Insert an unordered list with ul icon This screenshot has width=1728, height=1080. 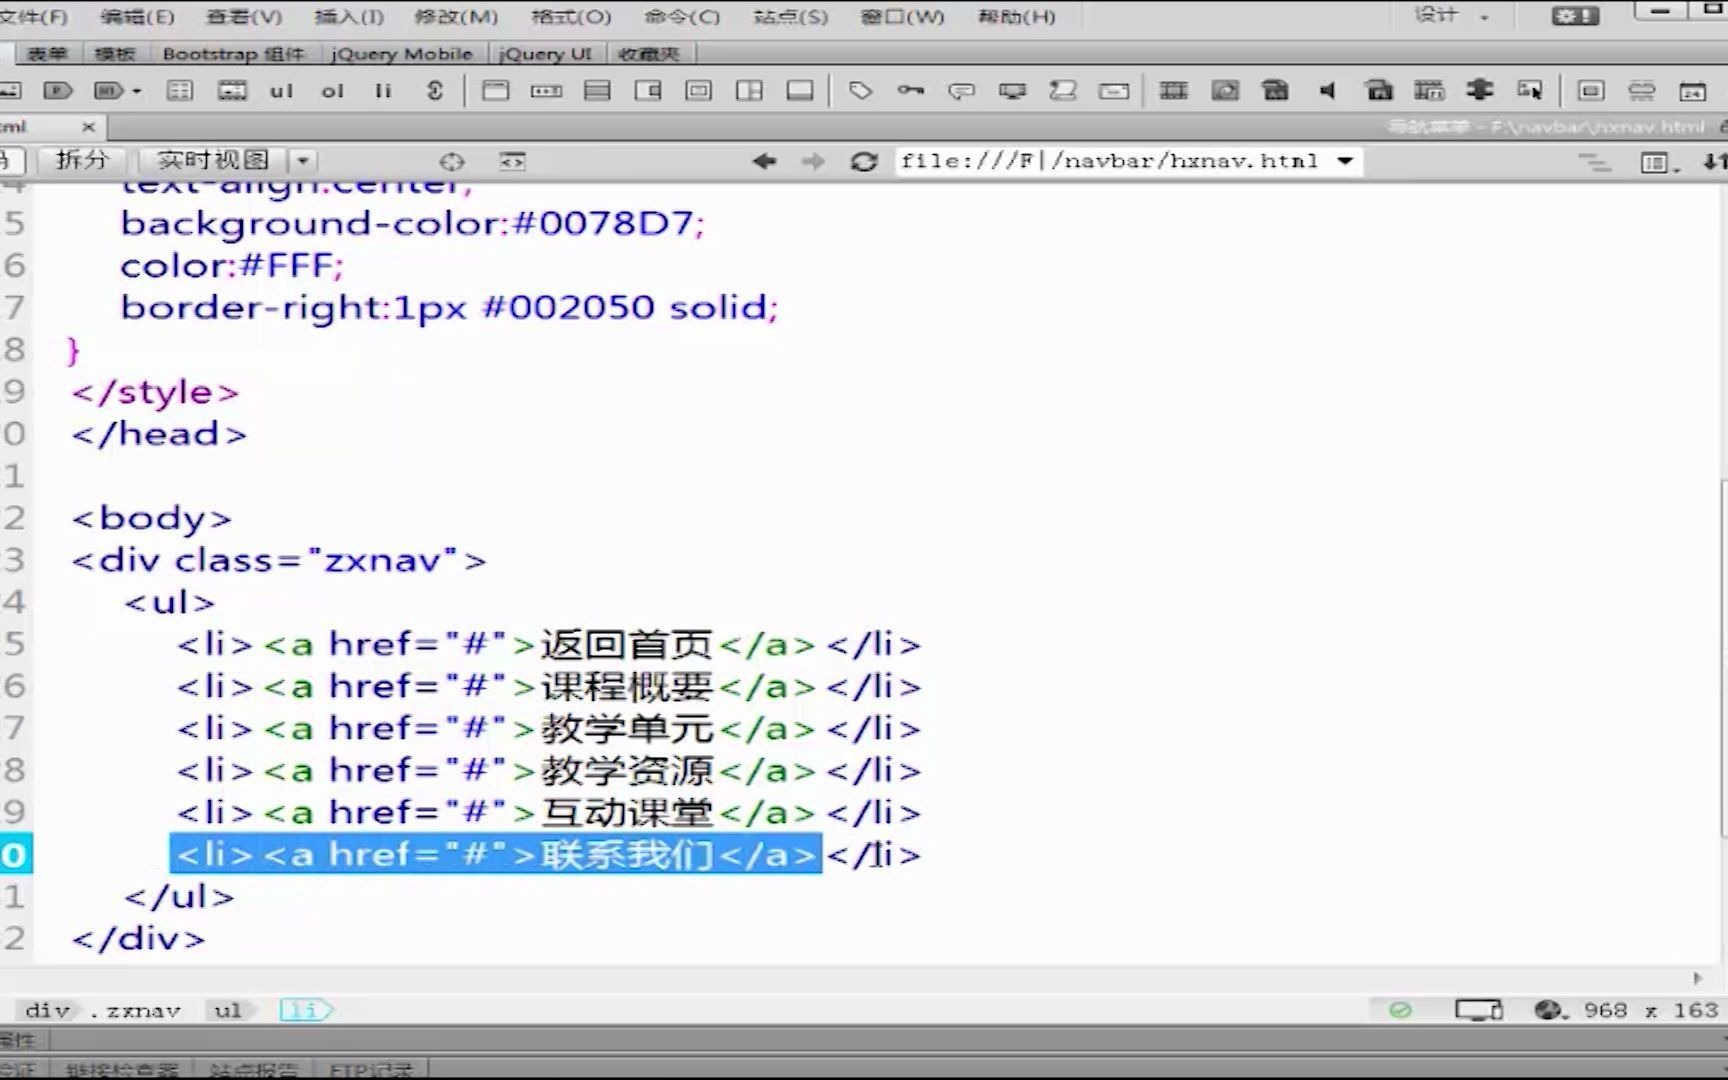(281, 91)
